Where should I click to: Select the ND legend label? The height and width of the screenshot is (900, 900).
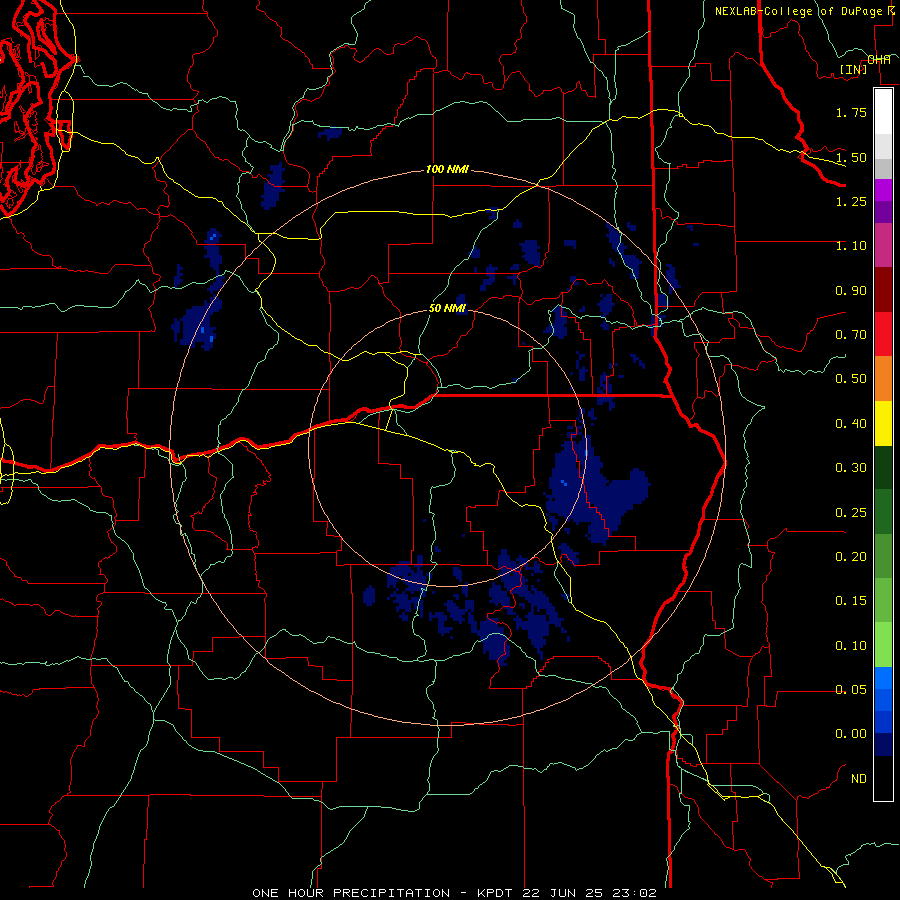tap(859, 779)
